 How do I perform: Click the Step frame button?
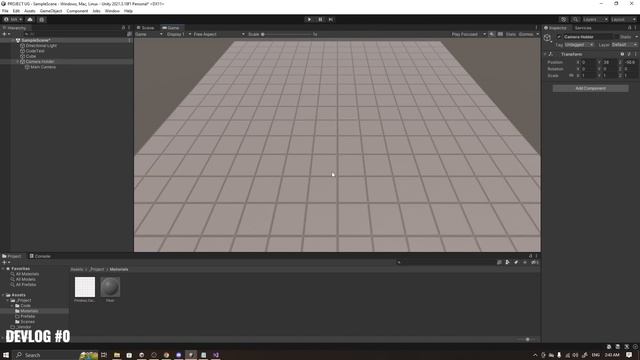(331, 19)
